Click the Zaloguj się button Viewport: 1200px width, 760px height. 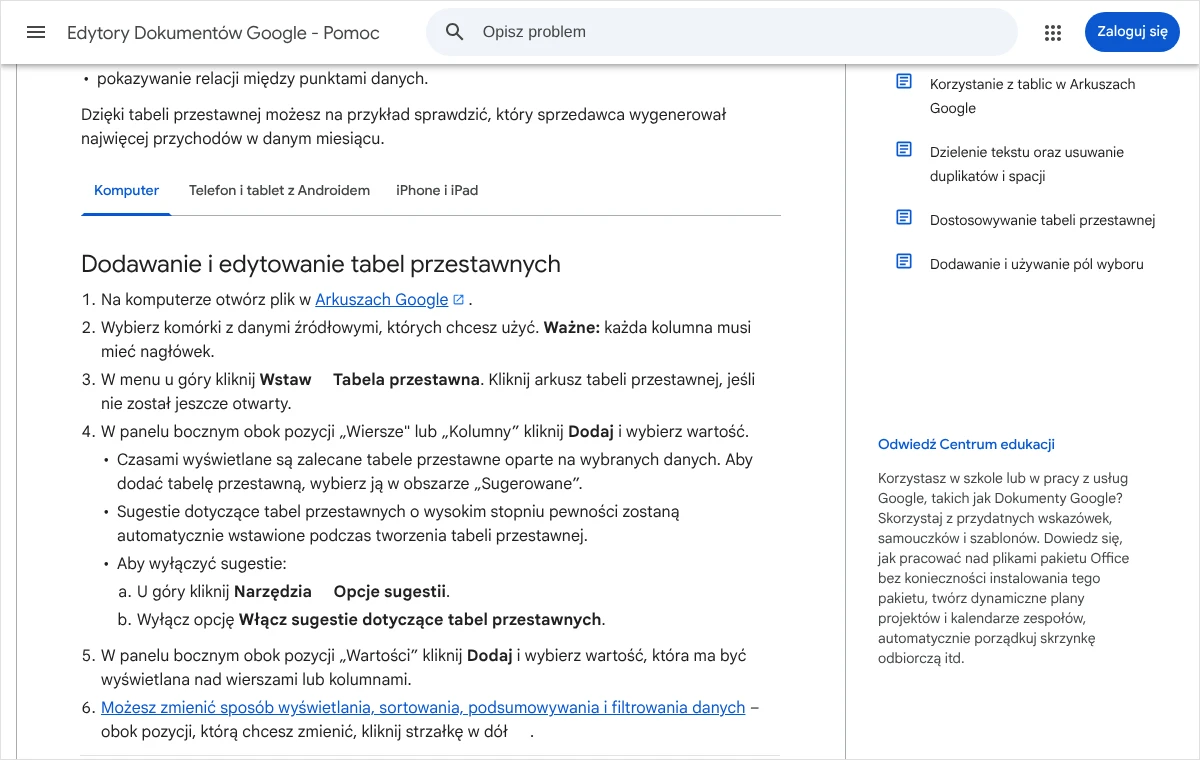click(x=1132, y=32)
